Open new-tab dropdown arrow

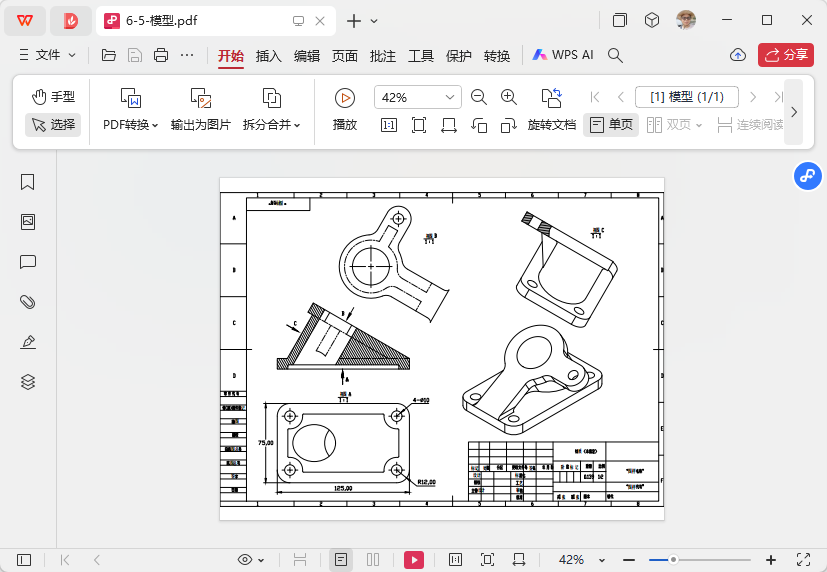(374, 21)
